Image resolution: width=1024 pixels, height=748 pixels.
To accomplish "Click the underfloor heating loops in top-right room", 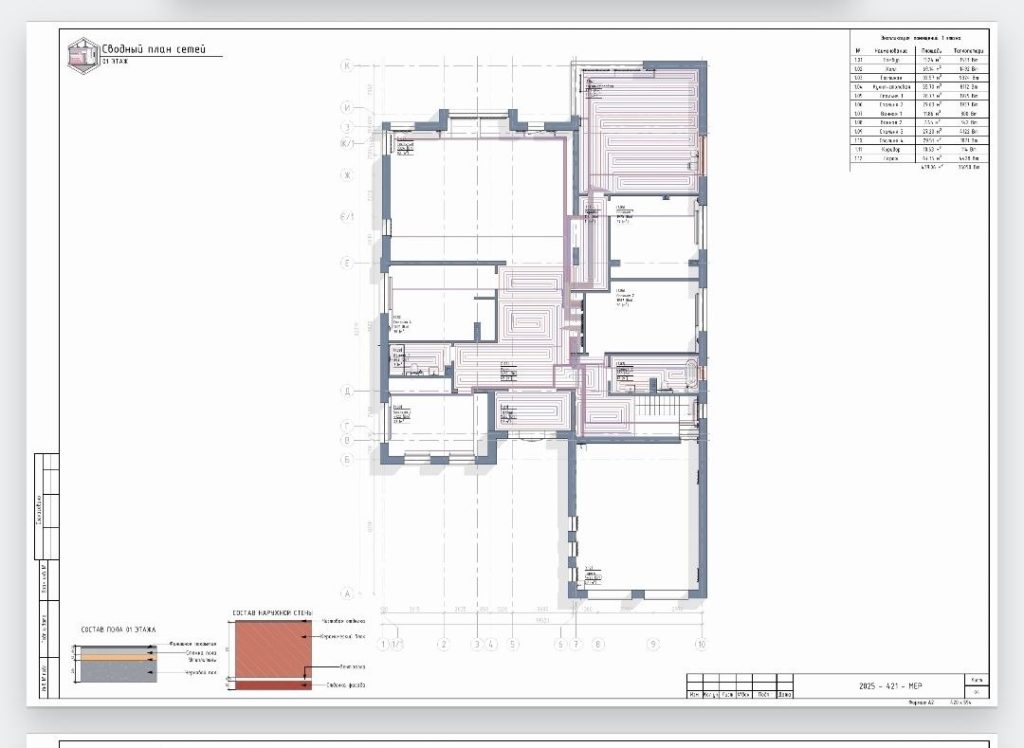I will tap(641, 131).
